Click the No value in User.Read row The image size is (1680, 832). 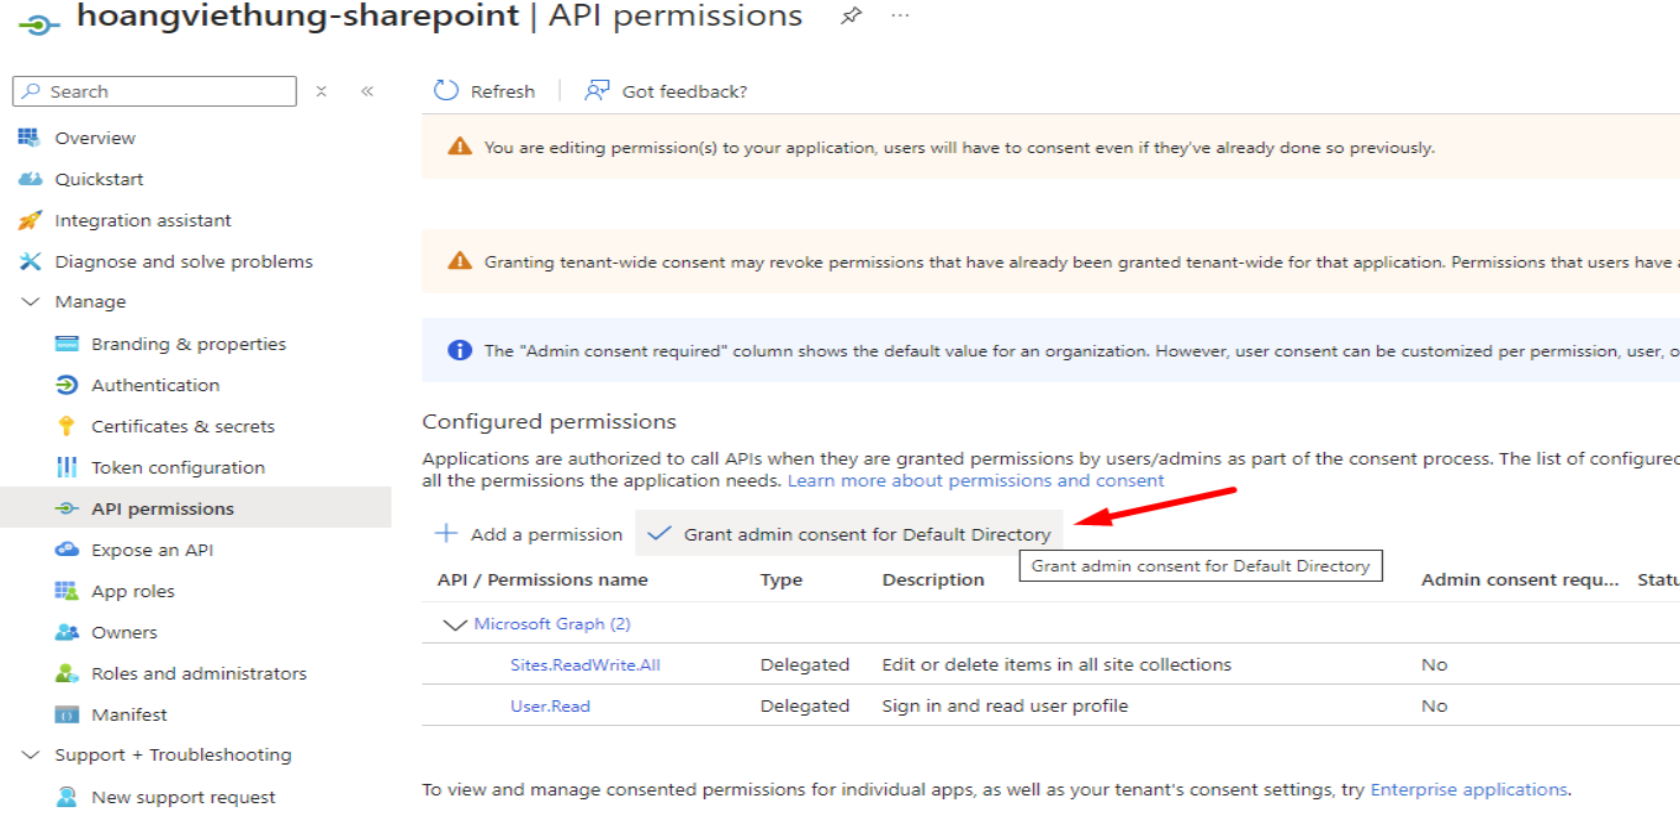(x=1434, y=705)
